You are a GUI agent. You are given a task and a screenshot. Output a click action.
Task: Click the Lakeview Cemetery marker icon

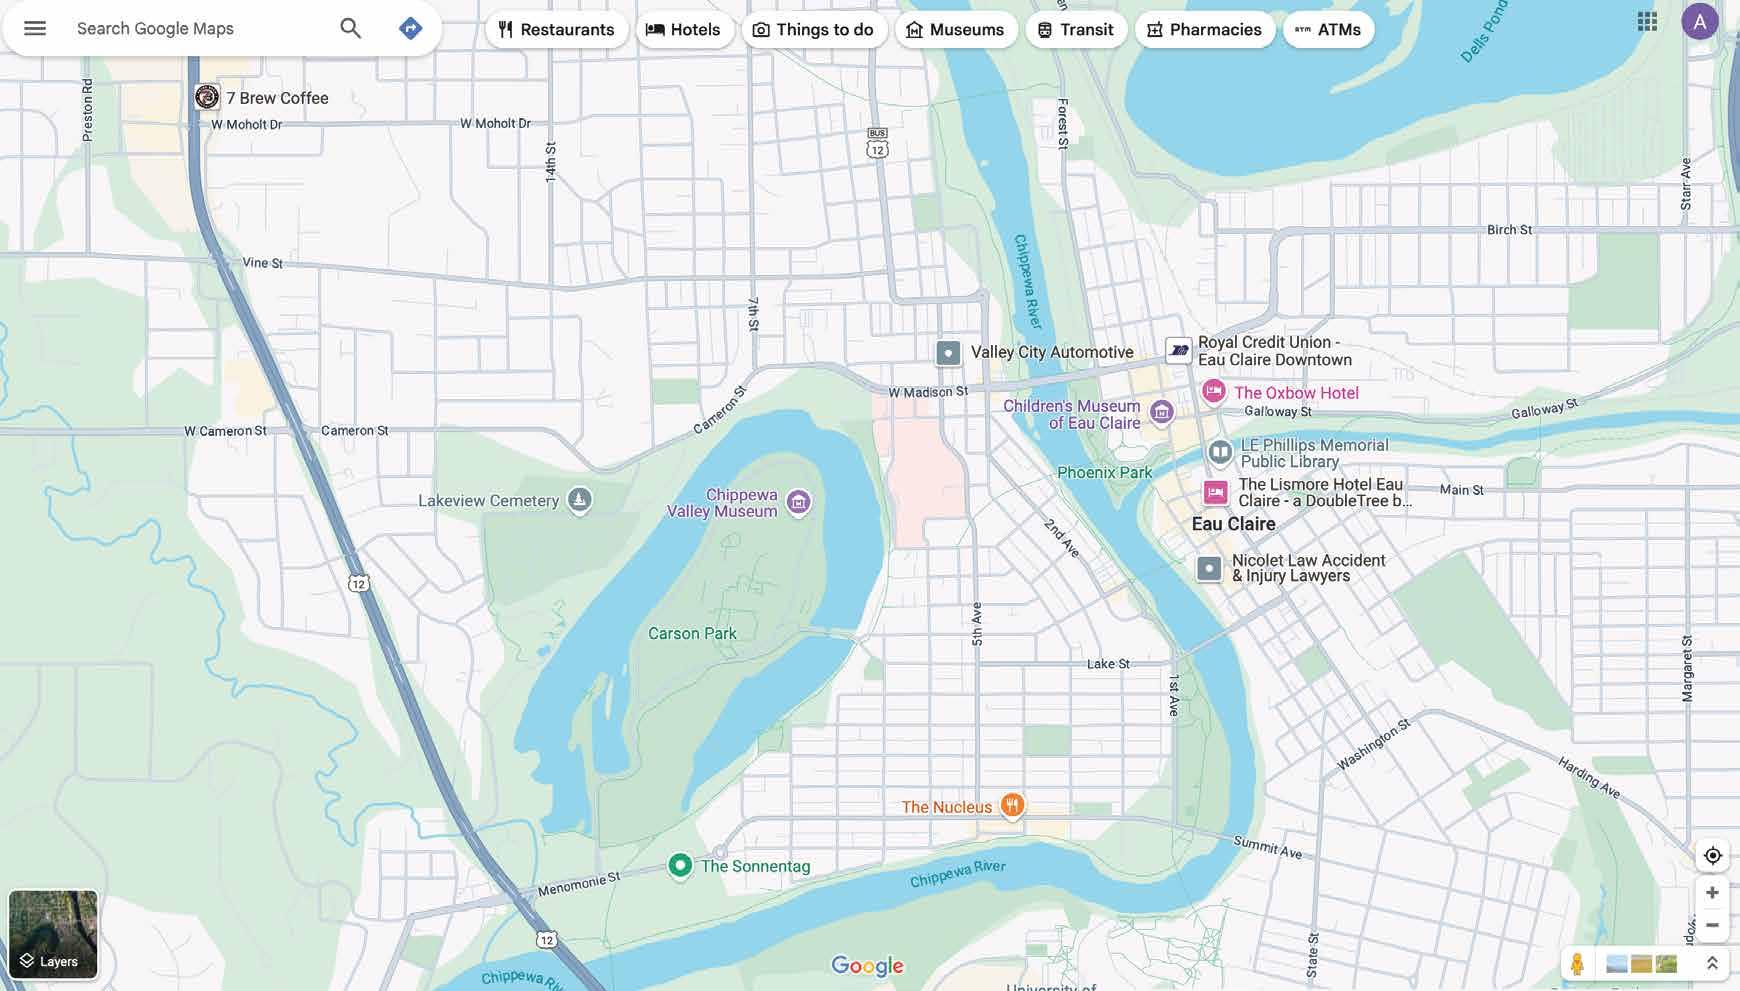pos(580,499)
